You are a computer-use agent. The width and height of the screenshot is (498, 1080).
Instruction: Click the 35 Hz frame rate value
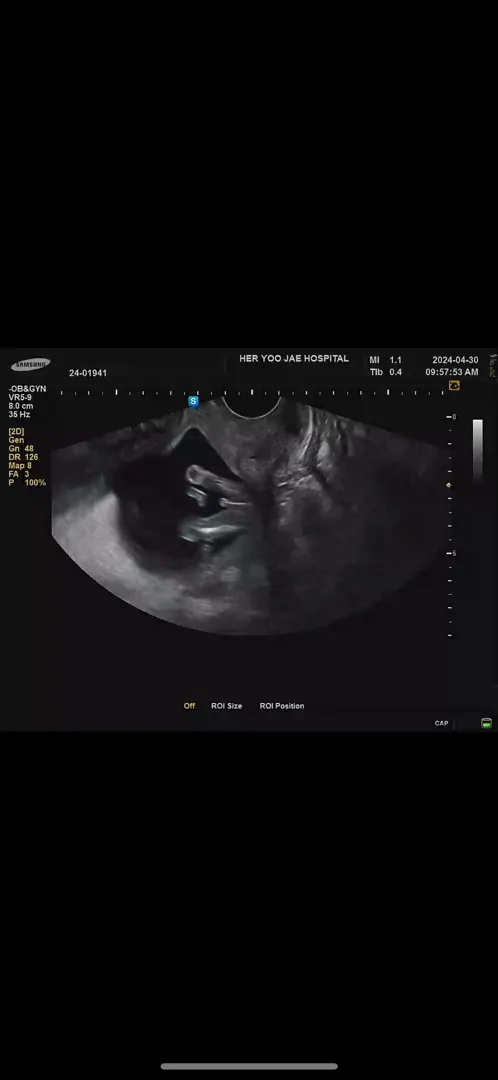[19, 415]
